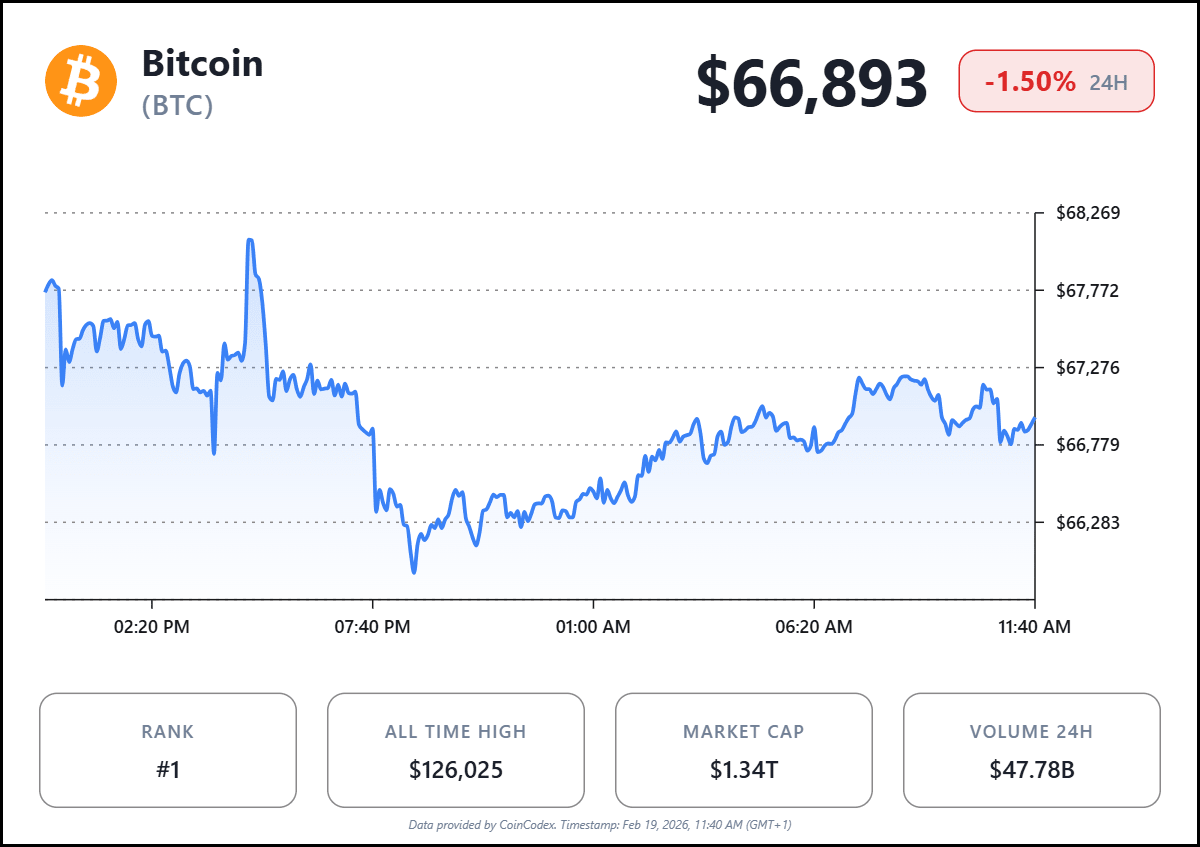Click the CoinCodex data attribution text

tap(600, 825)
